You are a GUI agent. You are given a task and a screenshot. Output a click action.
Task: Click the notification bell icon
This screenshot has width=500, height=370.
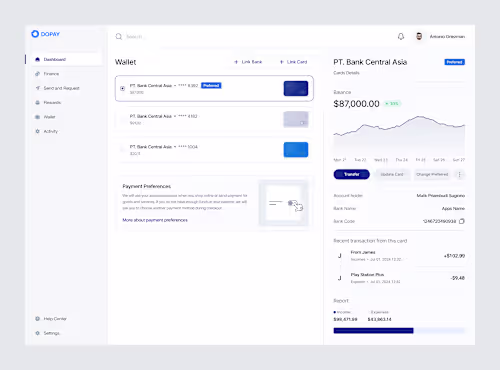401,37
